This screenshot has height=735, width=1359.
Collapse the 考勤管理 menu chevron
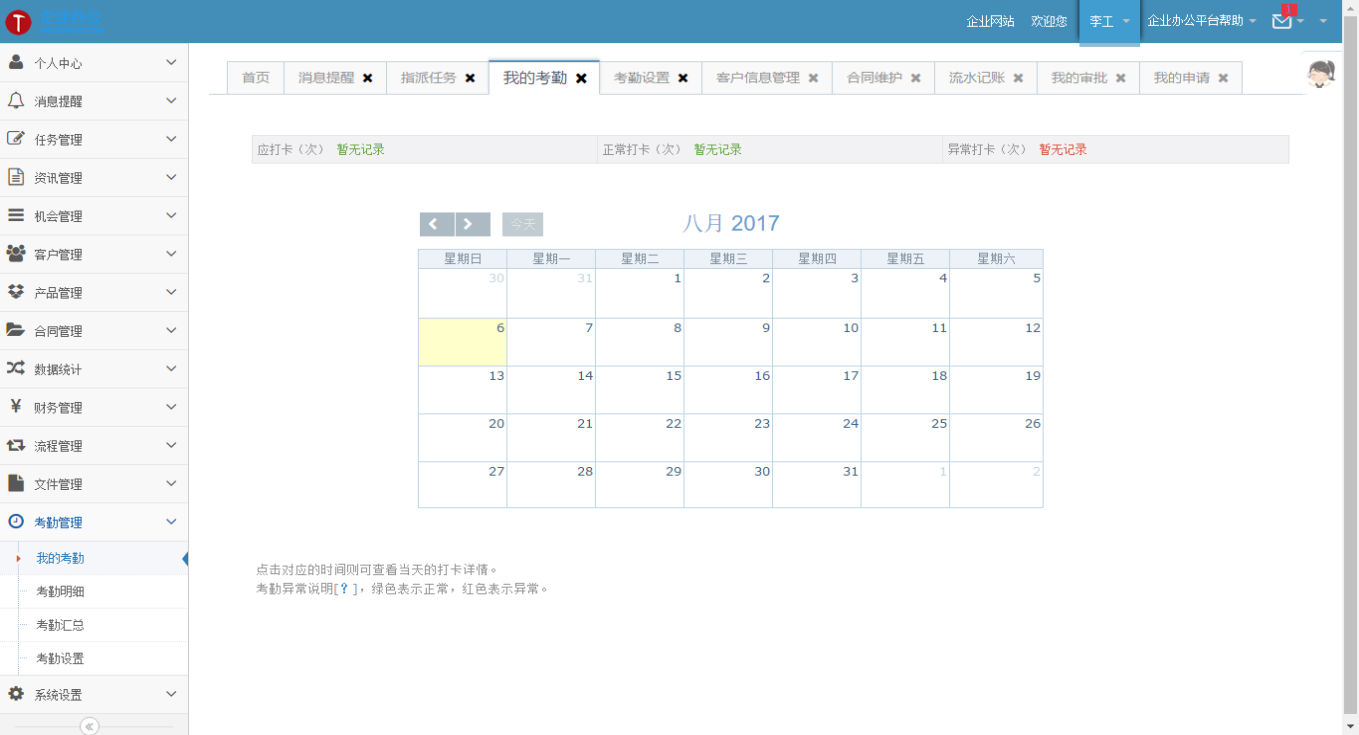click(x=171, y=521)
